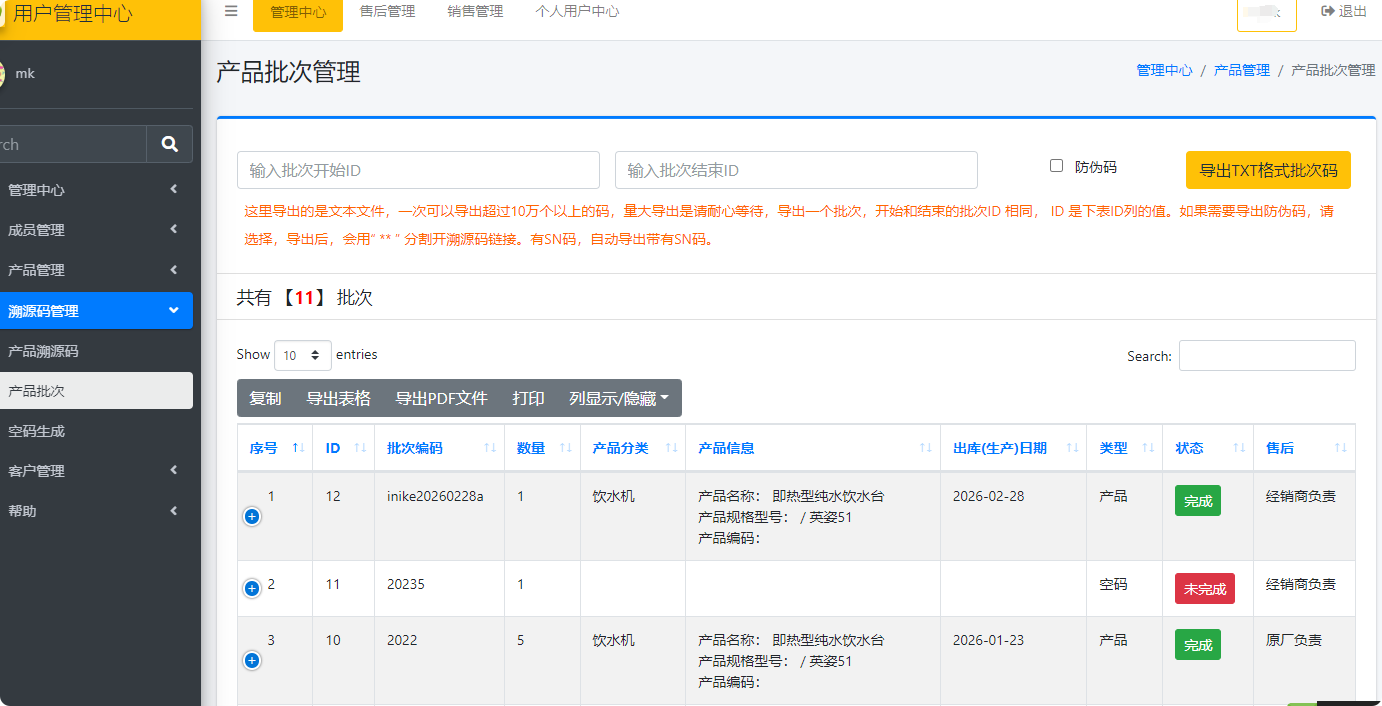Focus the 输入批次开始ID input field
Viewport: 1382px width, 706px height.
coord(418,170)
